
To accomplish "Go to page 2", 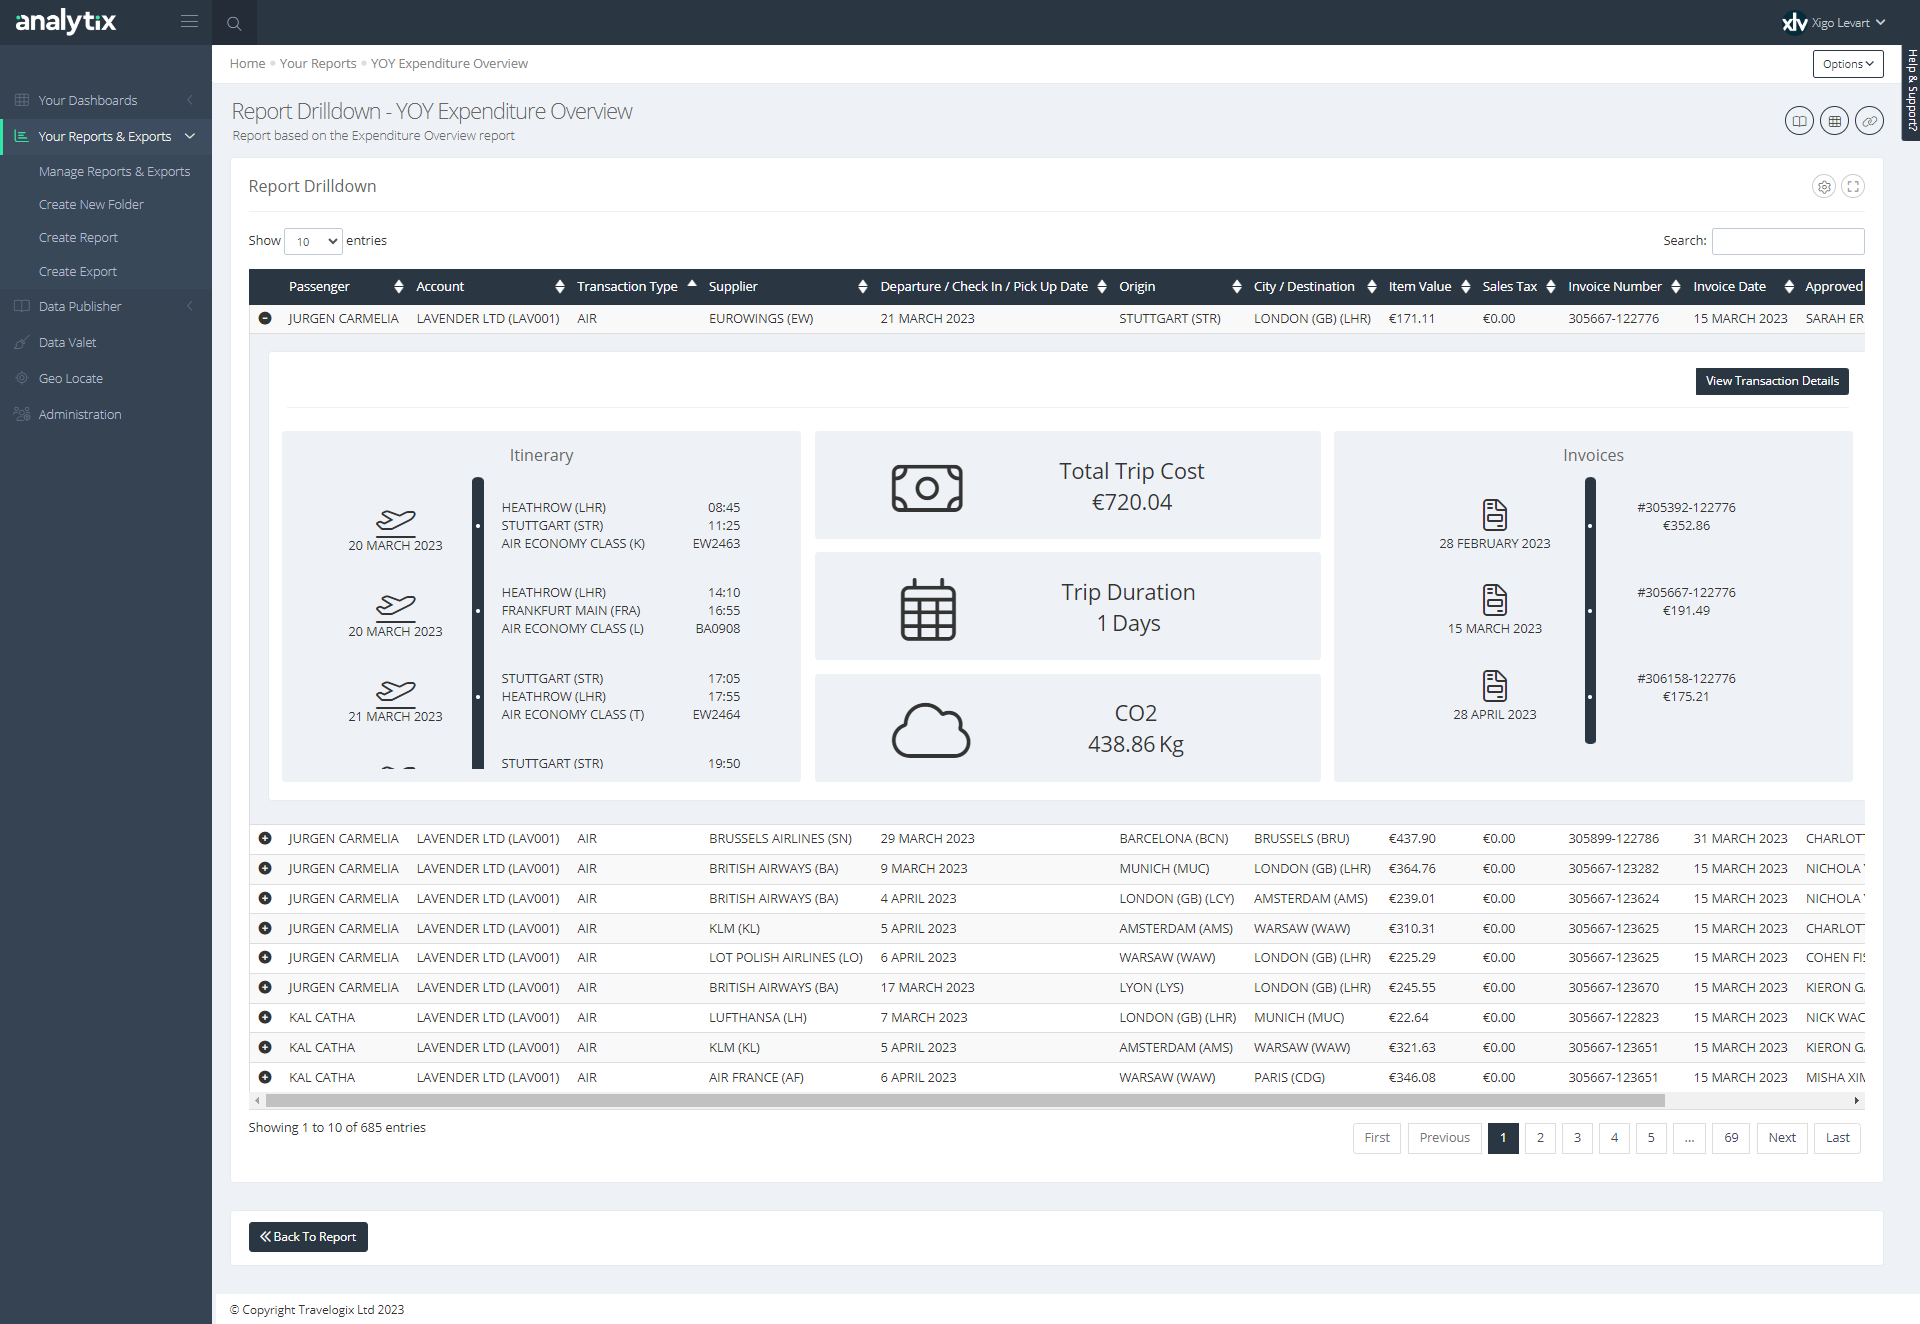I will (1540, 1138).
